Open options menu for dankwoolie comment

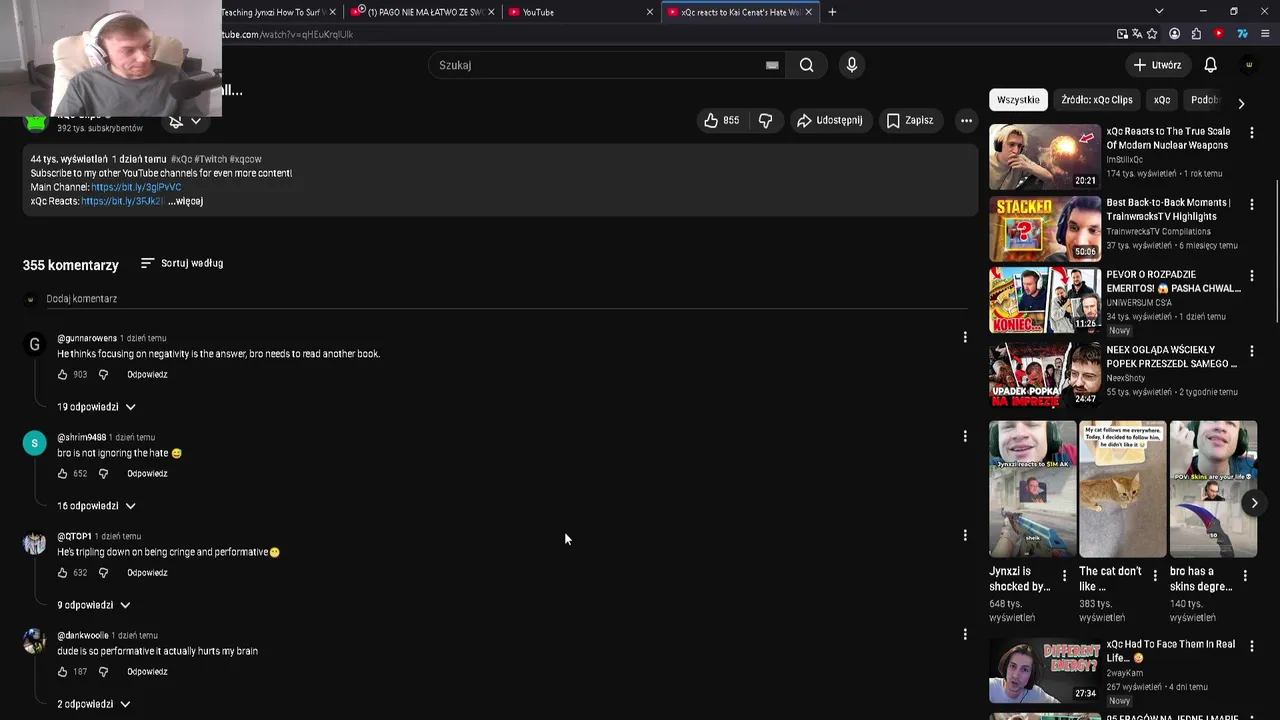(x=965, y=634)
